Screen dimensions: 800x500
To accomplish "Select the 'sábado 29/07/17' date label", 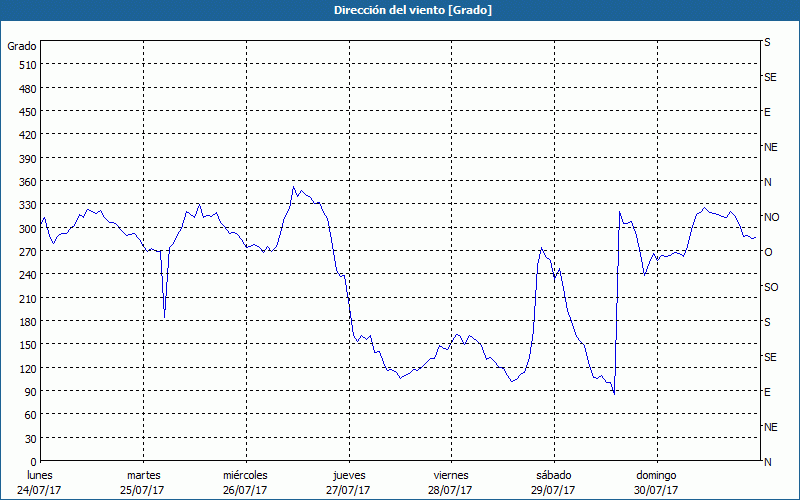I will point(553,482).
